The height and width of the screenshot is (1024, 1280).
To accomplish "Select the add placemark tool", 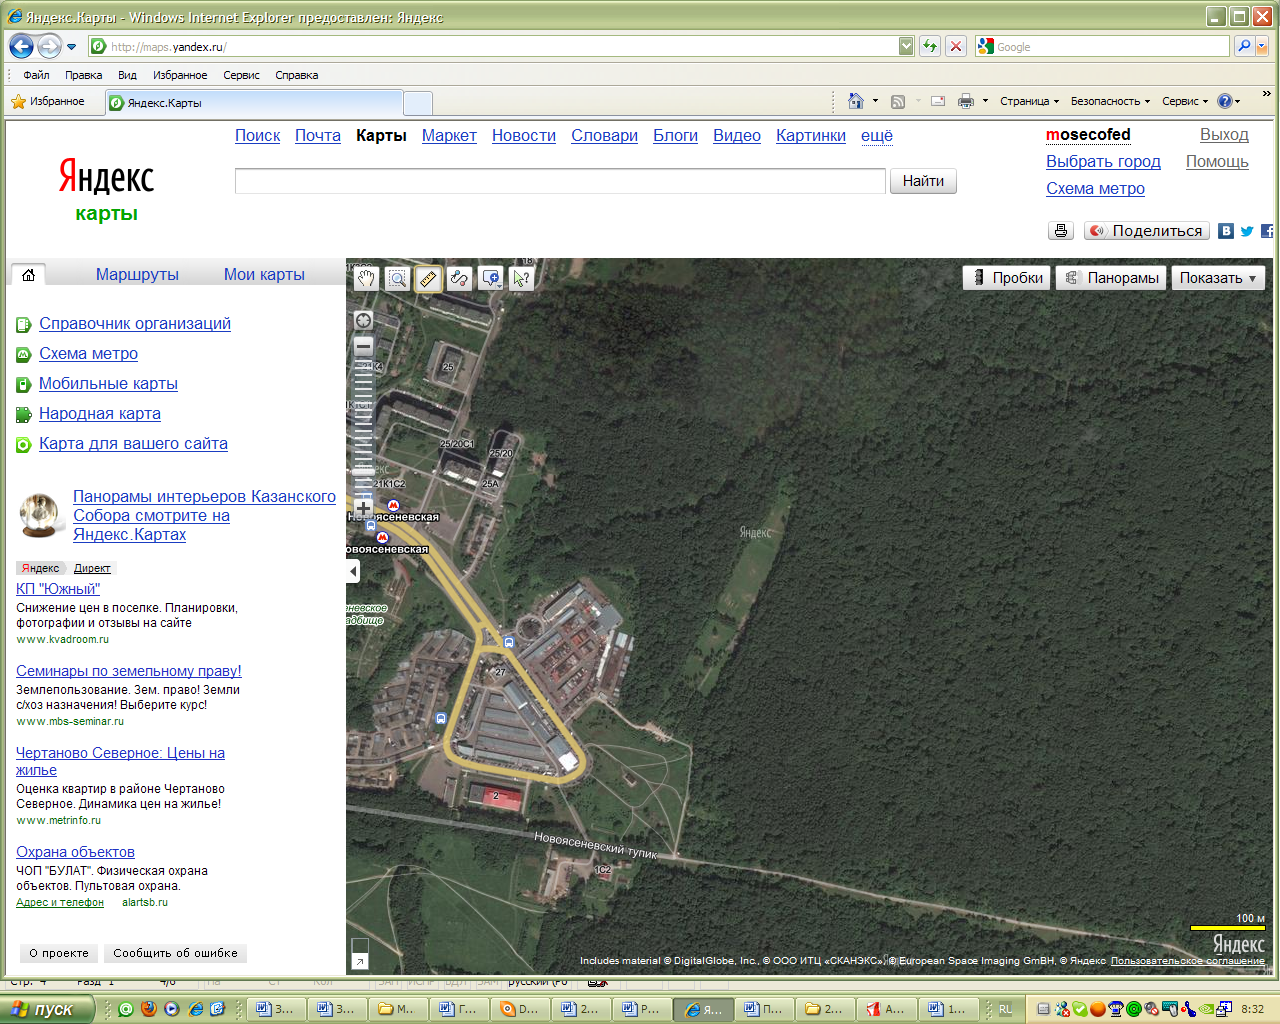I will click(x=489, y=279).
